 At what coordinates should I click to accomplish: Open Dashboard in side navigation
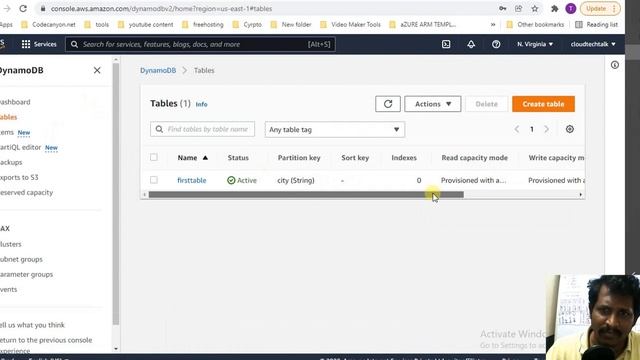pyautogui.click(x=15, y=102)
